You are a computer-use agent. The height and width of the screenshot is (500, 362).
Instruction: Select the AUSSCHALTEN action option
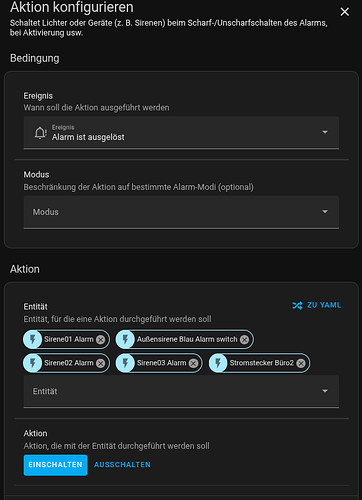point(122,465)
